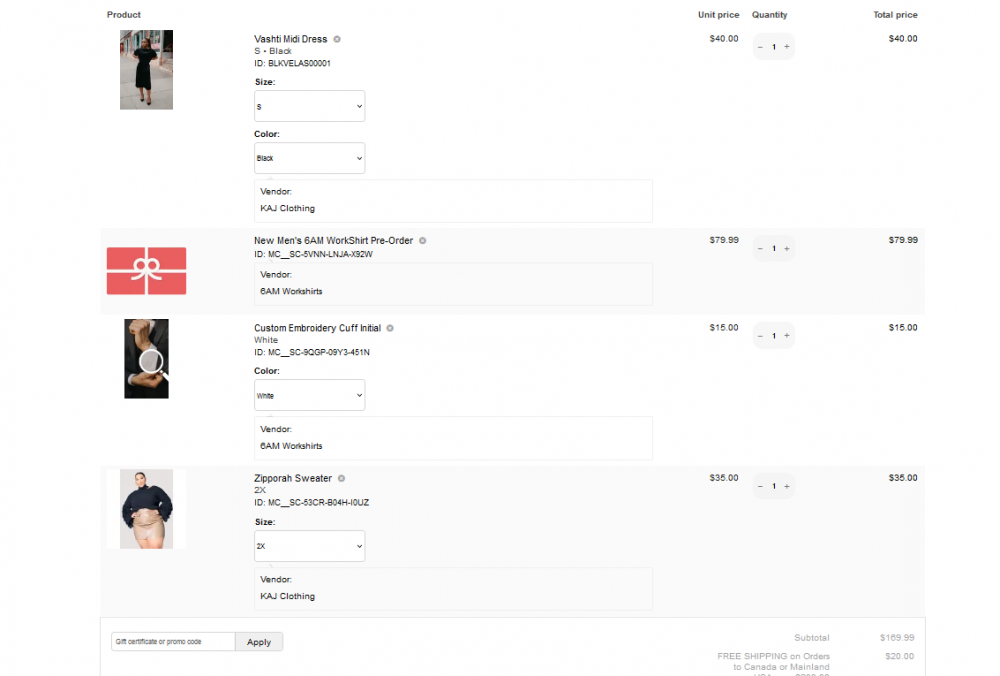Open Size dropdown for Vashti Midi Dress
Viewport: 1000px width, 676px height.
[309, 105]
